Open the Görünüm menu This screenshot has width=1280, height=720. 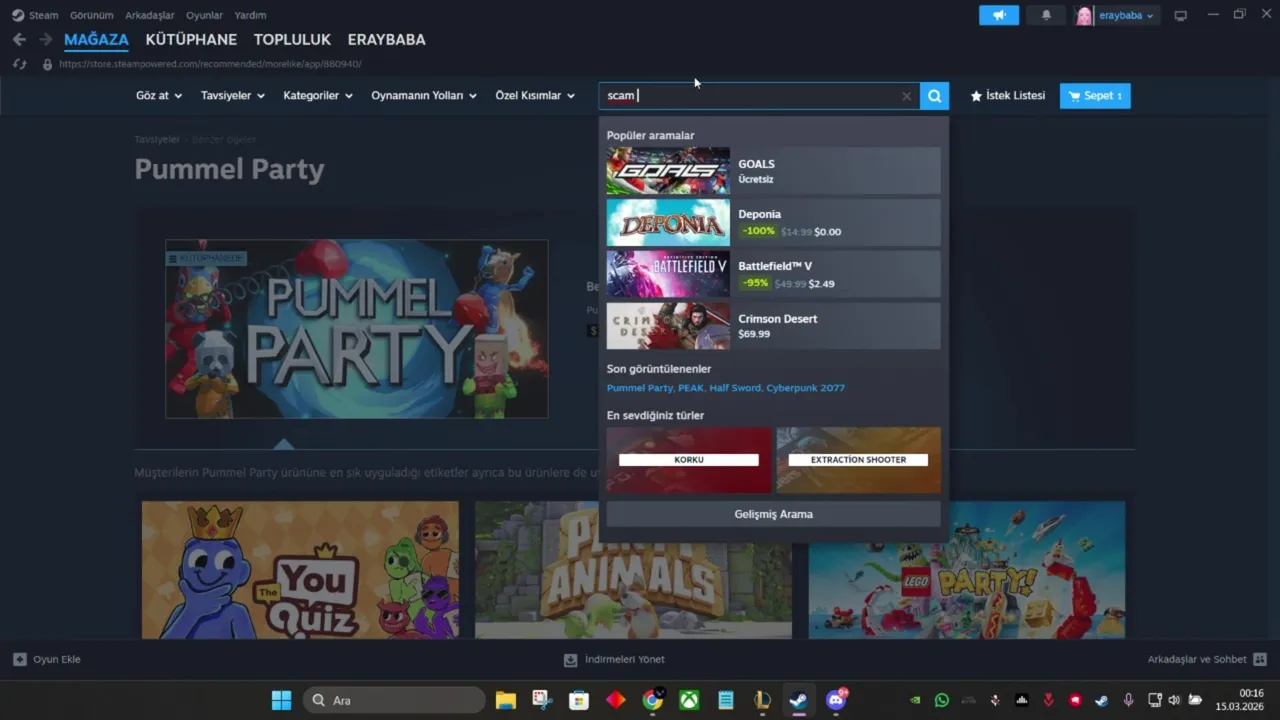(x=91, y=15)
